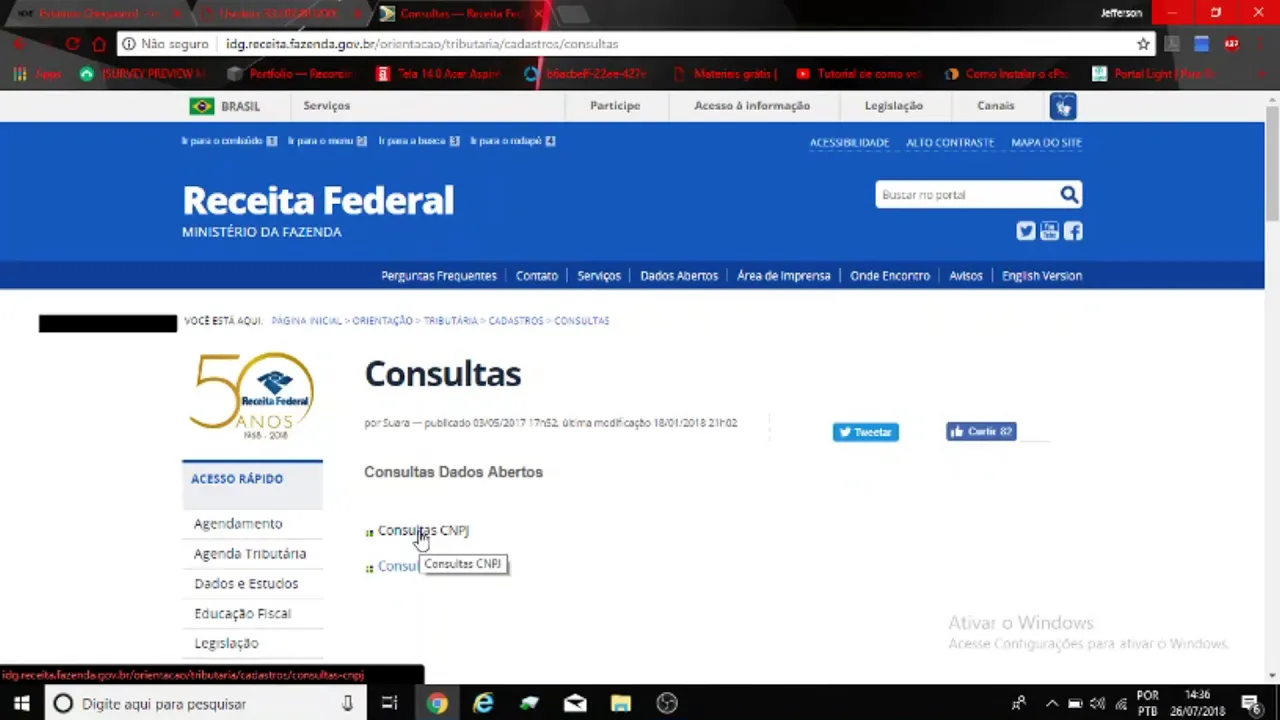Open Onde Encontro nav link
Image resolution: width=1280 pixels, height=720 pixels.
[890, 276]
